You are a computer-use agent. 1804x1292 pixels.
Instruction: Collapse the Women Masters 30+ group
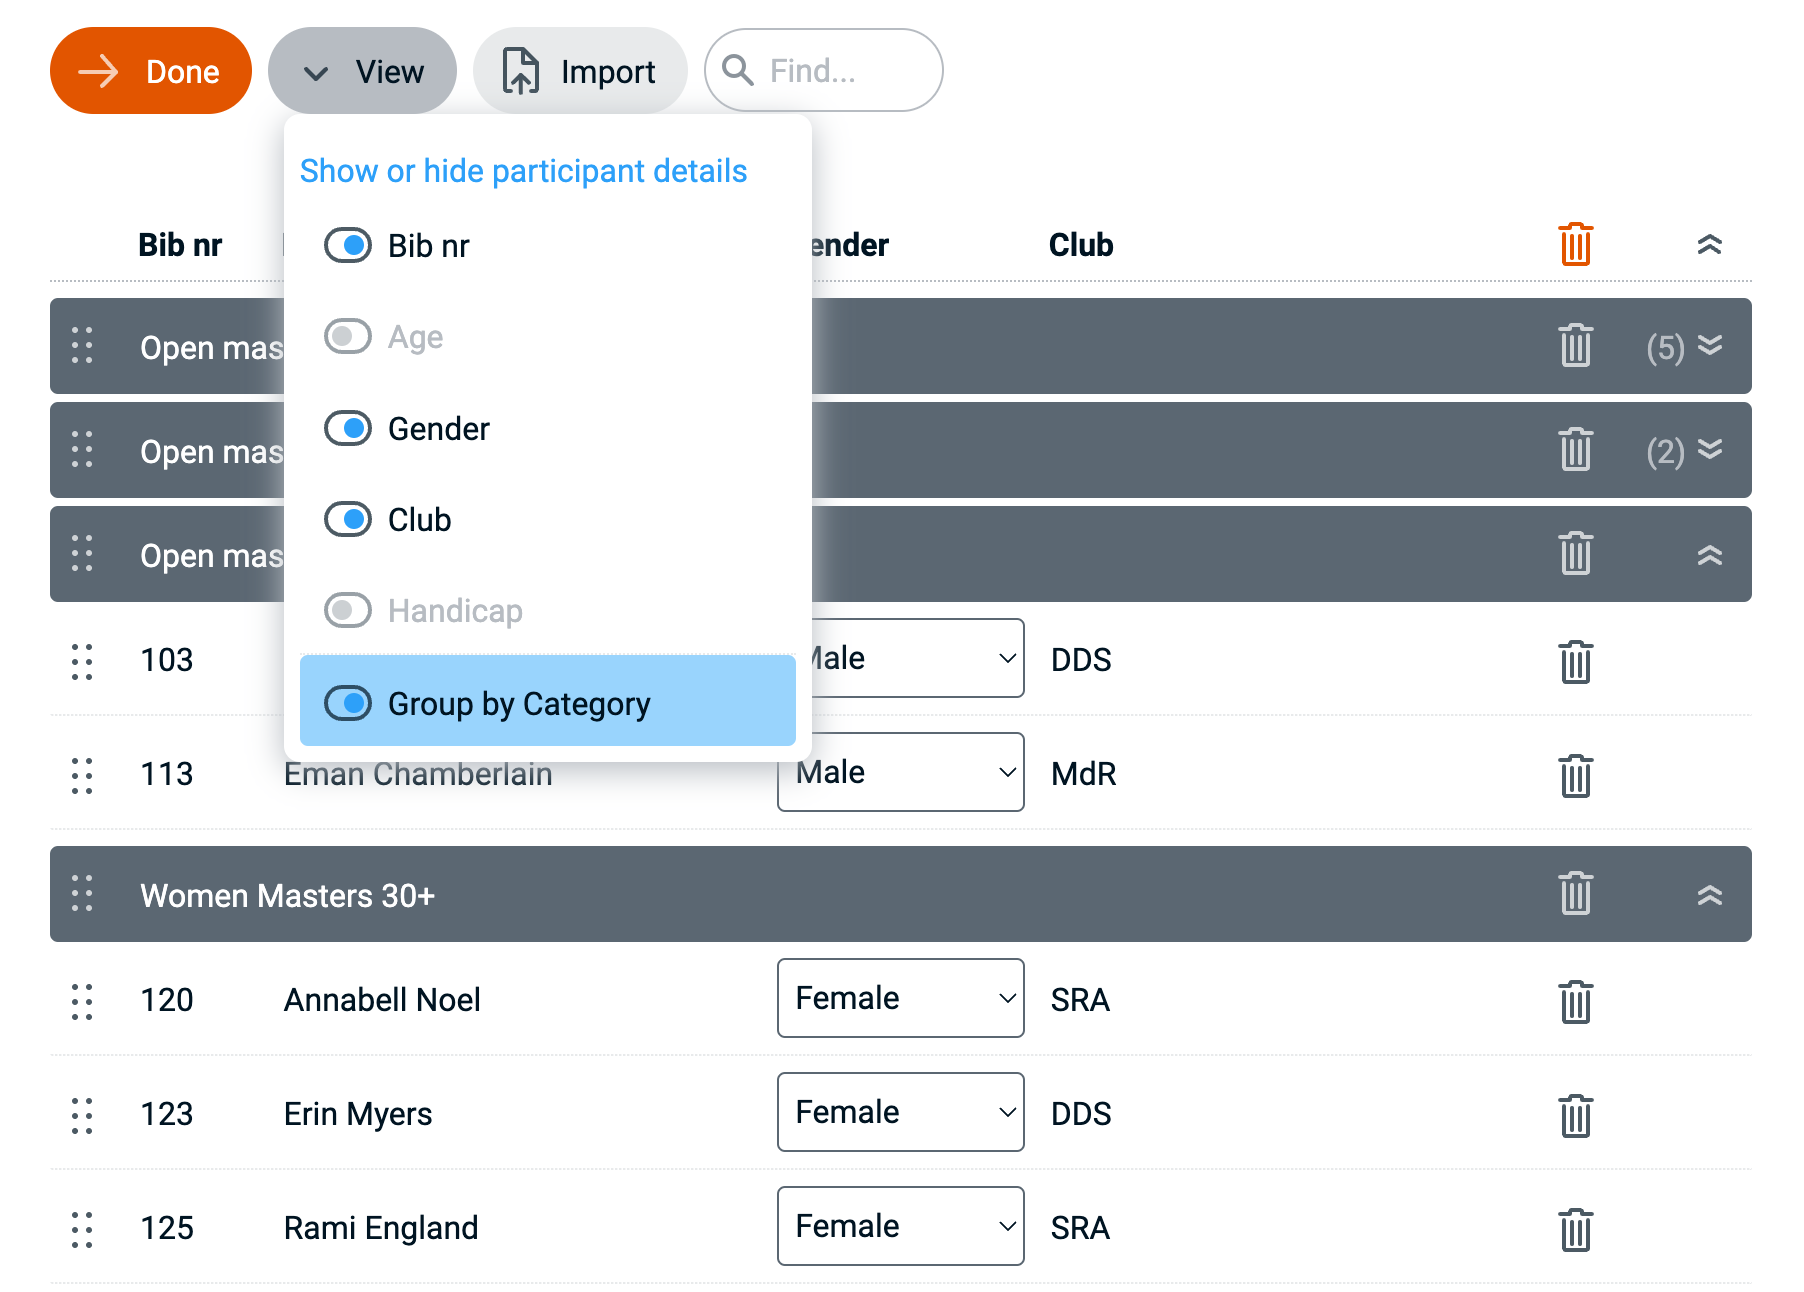1709,894
